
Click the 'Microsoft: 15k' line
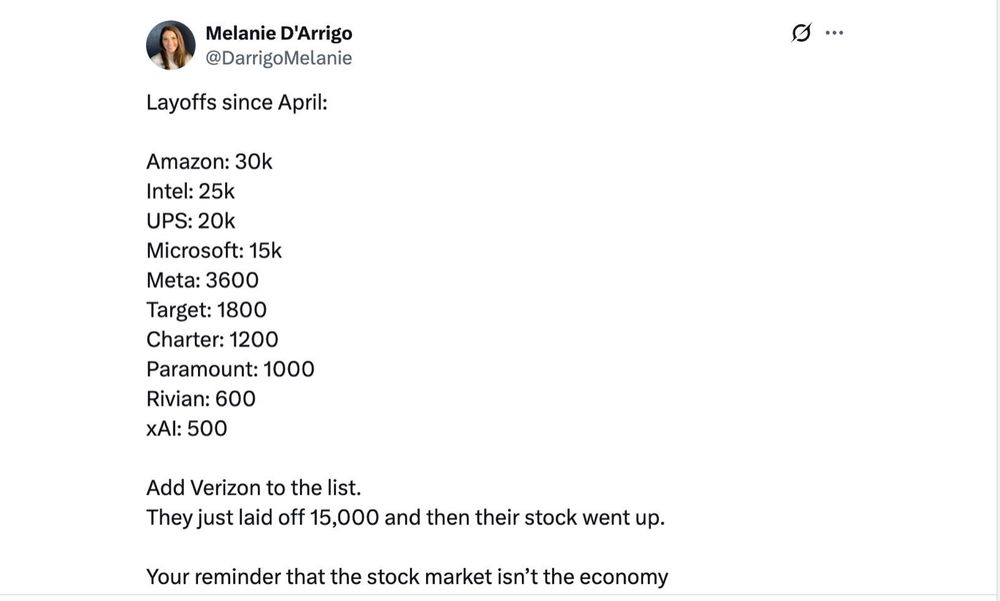[214, 251]
